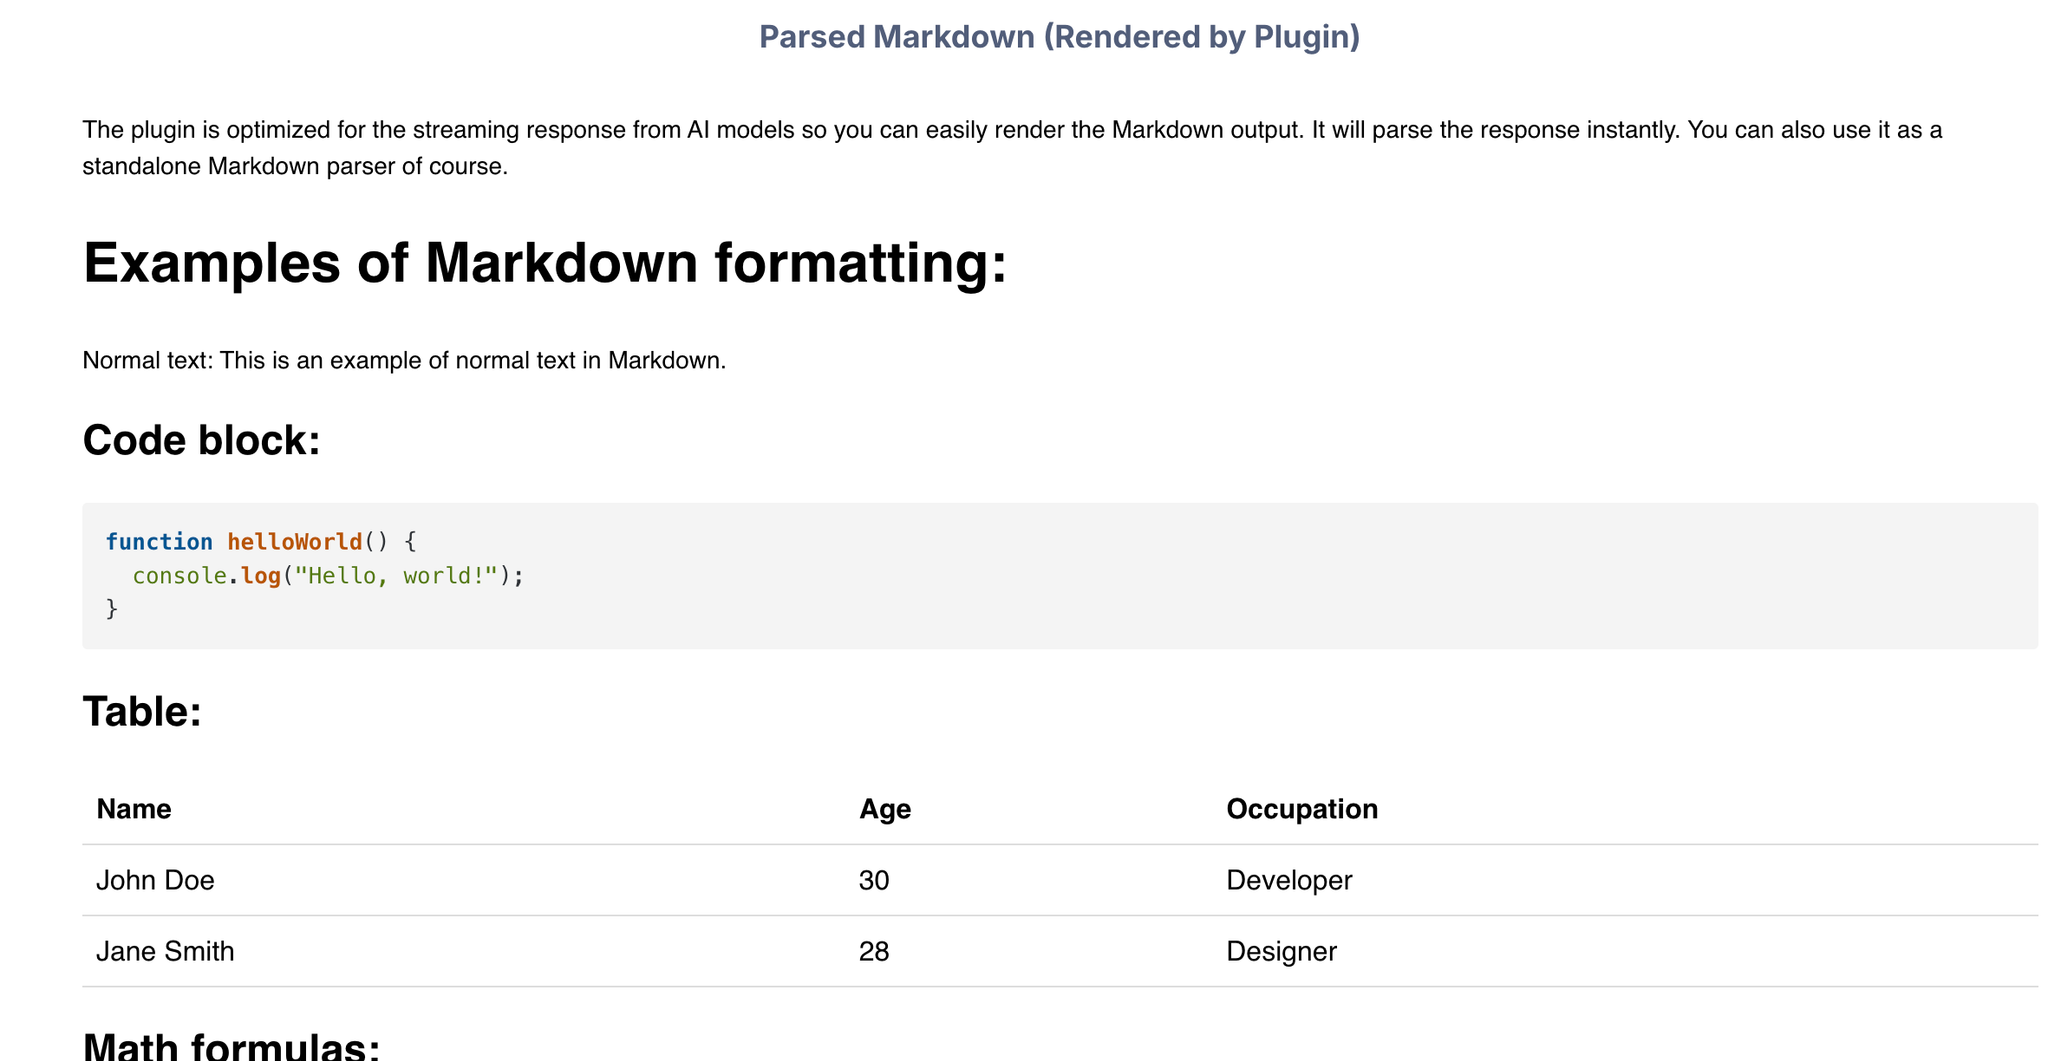The width and height of the screenshot is (2048, 1061).
Task: Click the Name column header
Action: click(x=134, y=809)
